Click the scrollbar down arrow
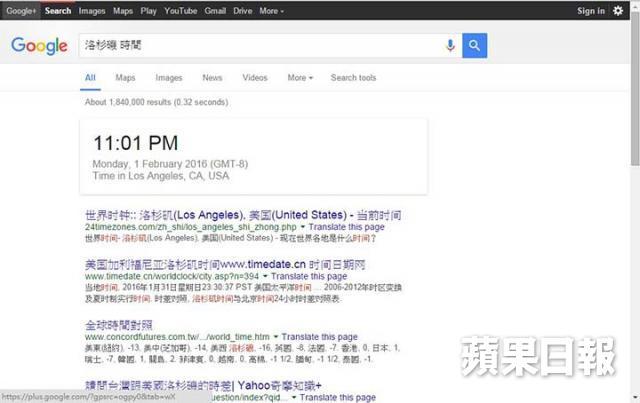Image resolution: width=640 pixels, height=403 pixels. [635, 397]
